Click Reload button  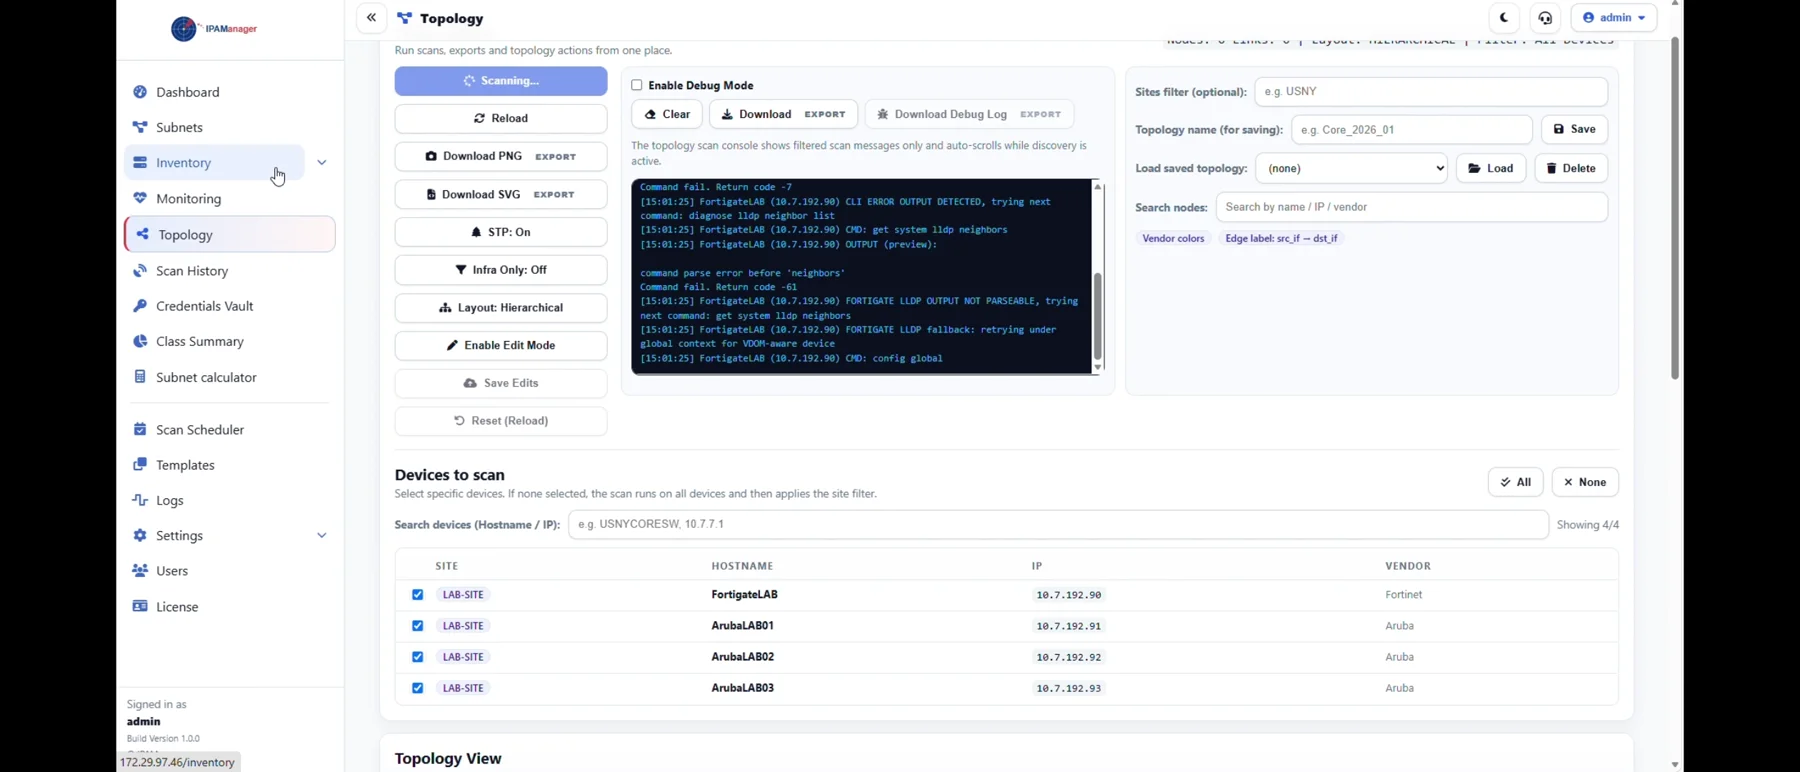click(501, 119)
